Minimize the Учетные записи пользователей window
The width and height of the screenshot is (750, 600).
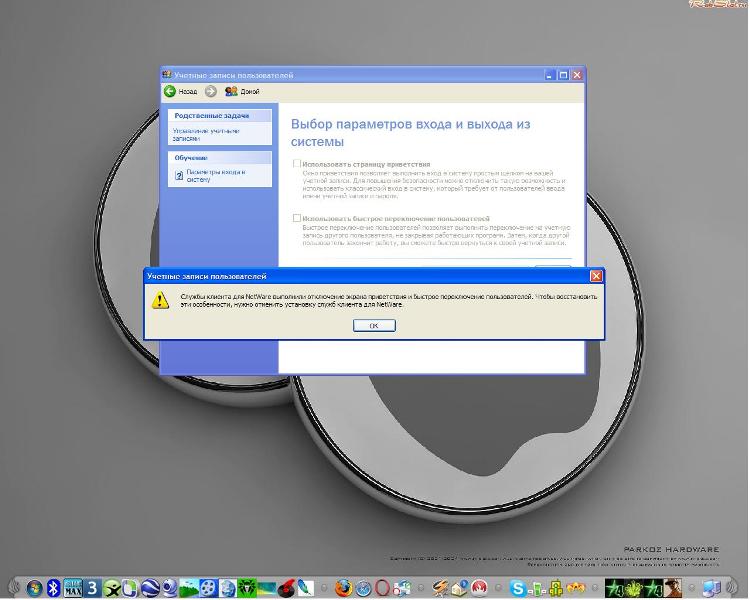550,75
